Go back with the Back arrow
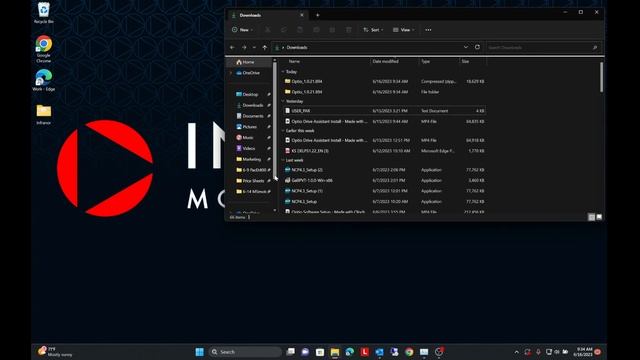 click(x=232, y=47)
